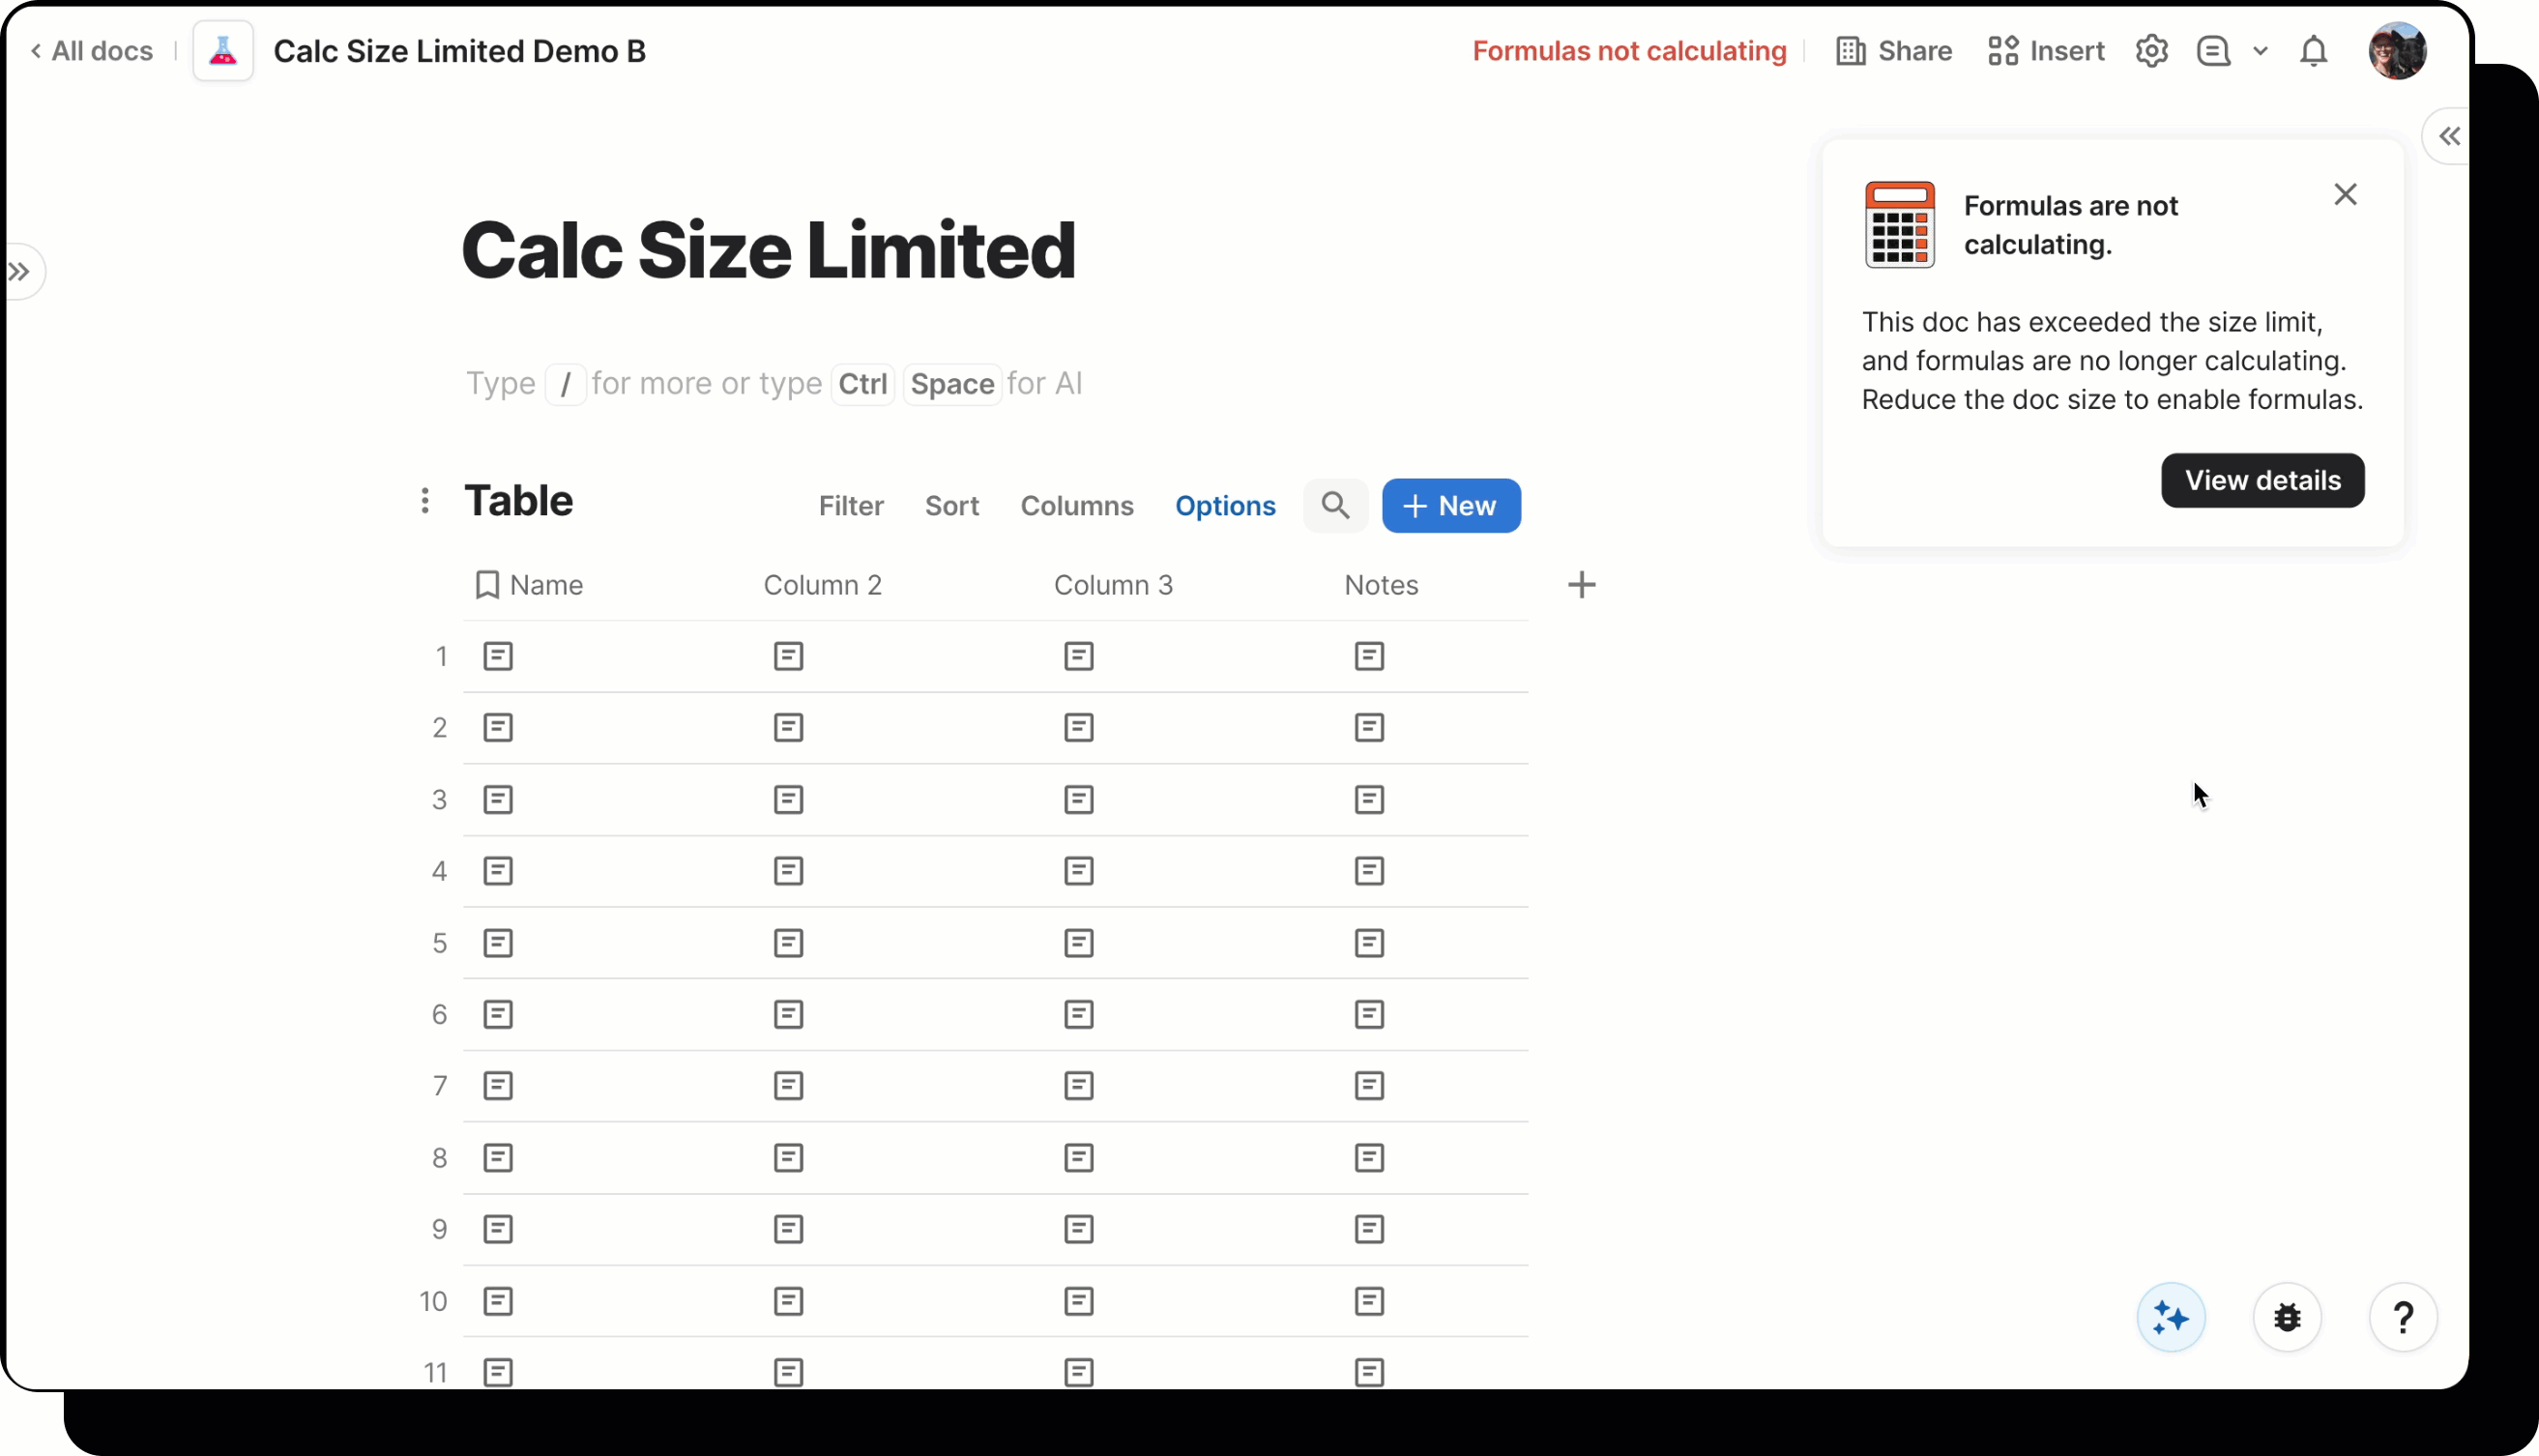The image size is (2539, 1456).
Task: Open the table Filter menu
Action: coord(850,506)
